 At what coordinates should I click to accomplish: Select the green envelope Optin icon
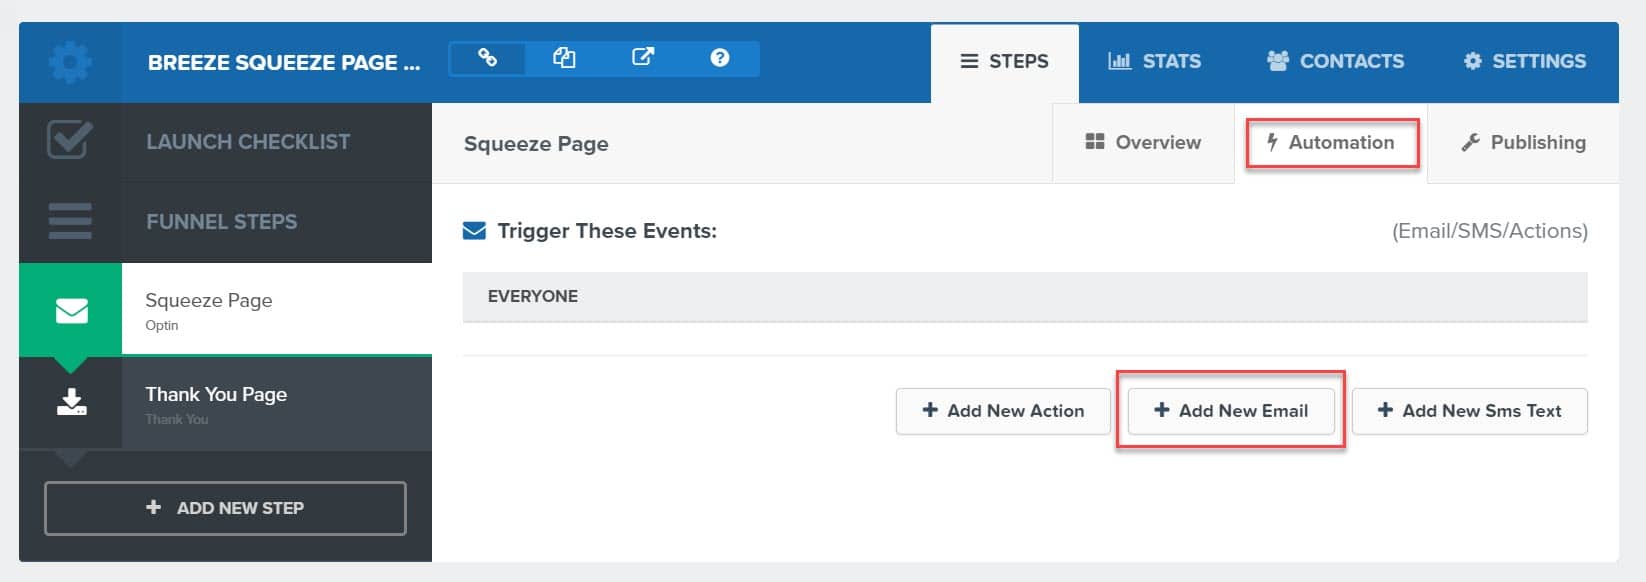[71, 310]
